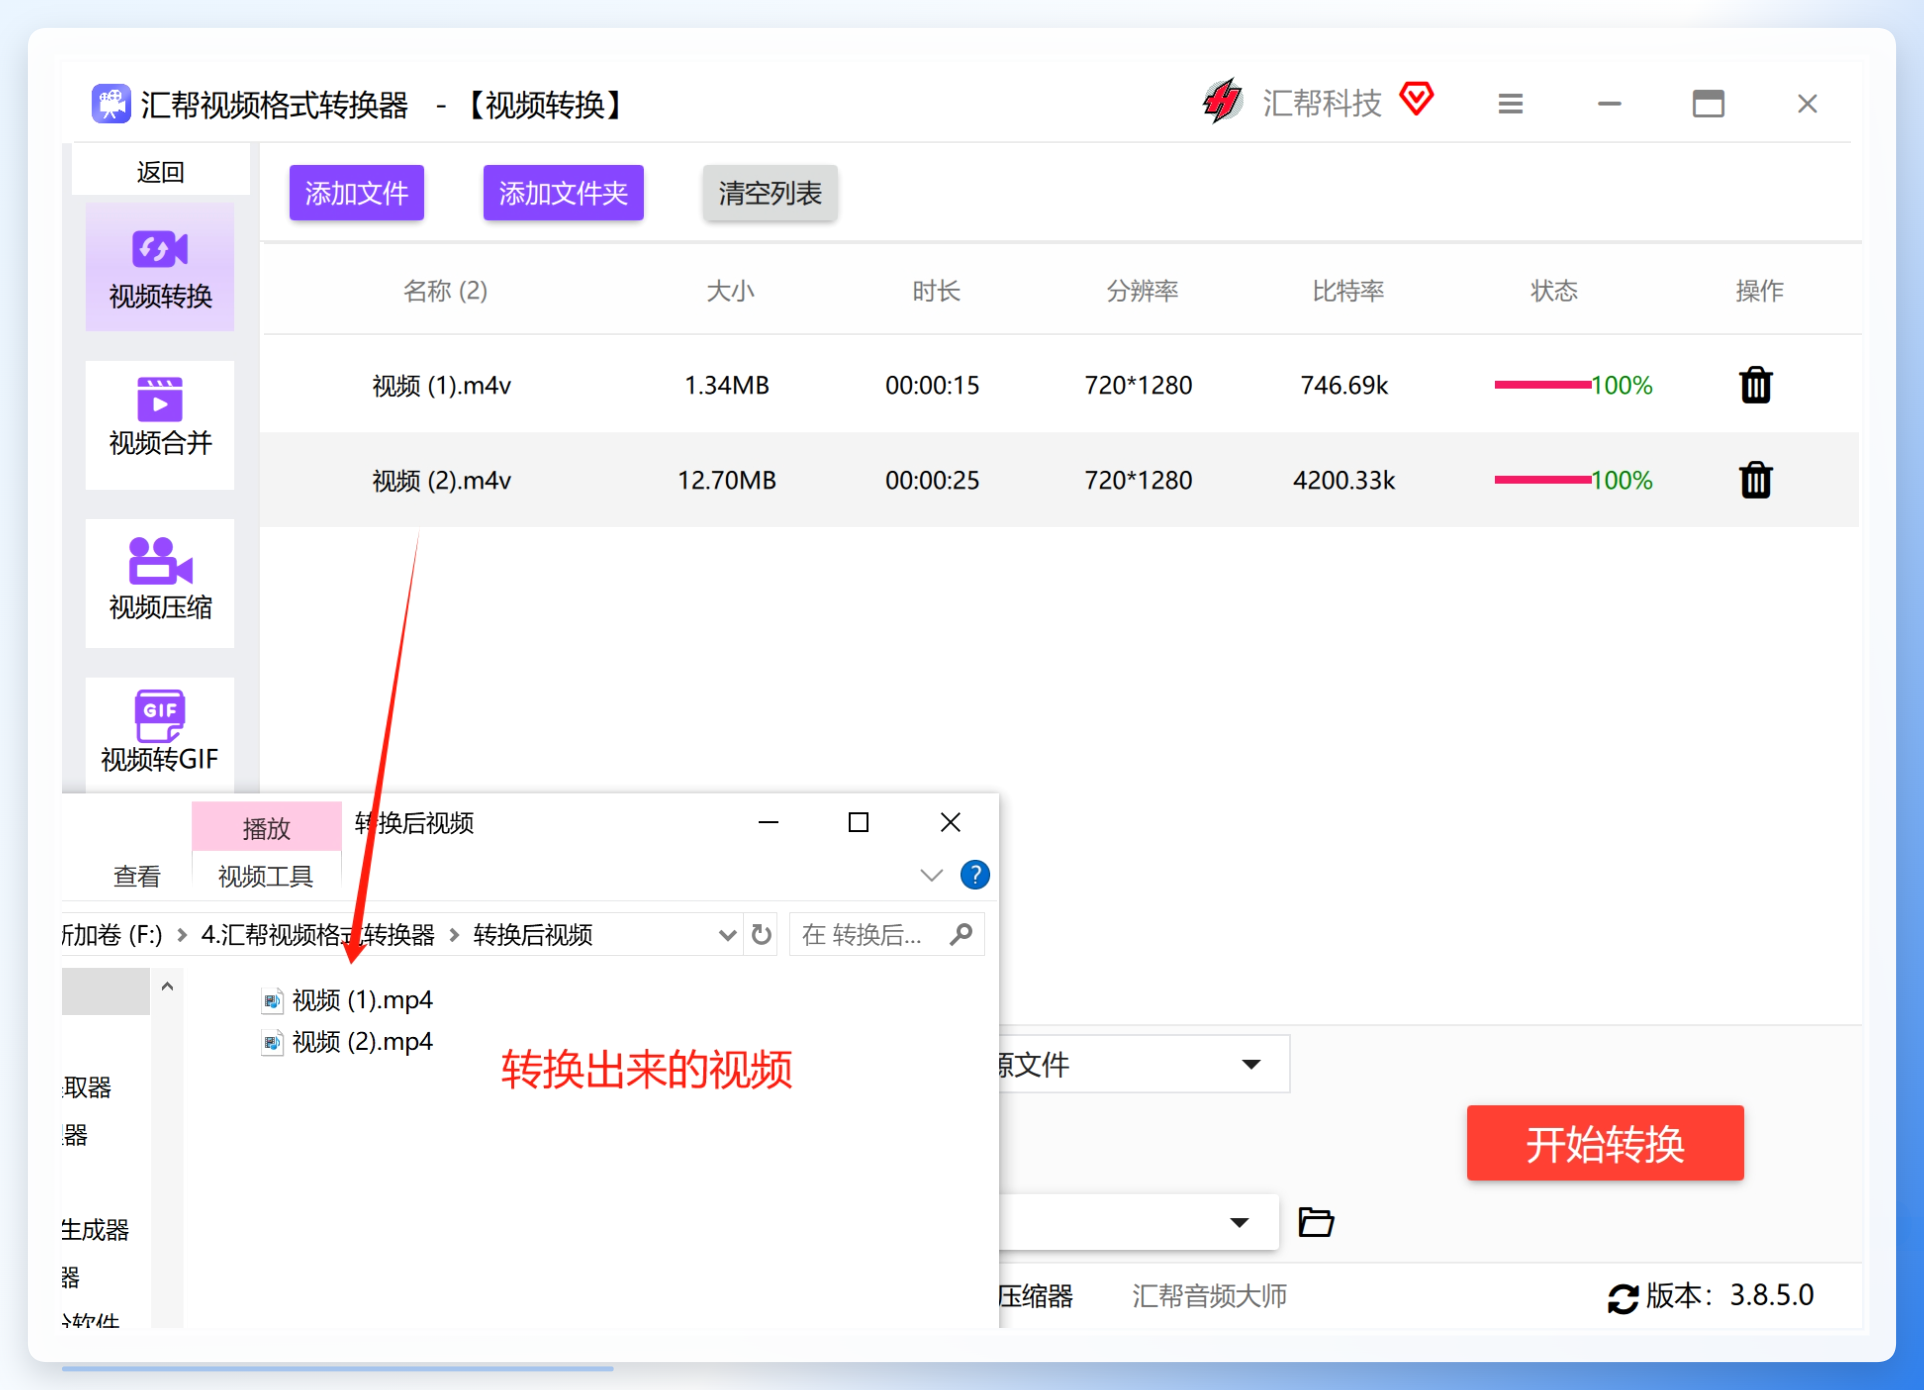Image resolution: width=1924 pixels, height=1390 pixels.
Task: Click the 比特率 column header
Action: [1348, 291]
